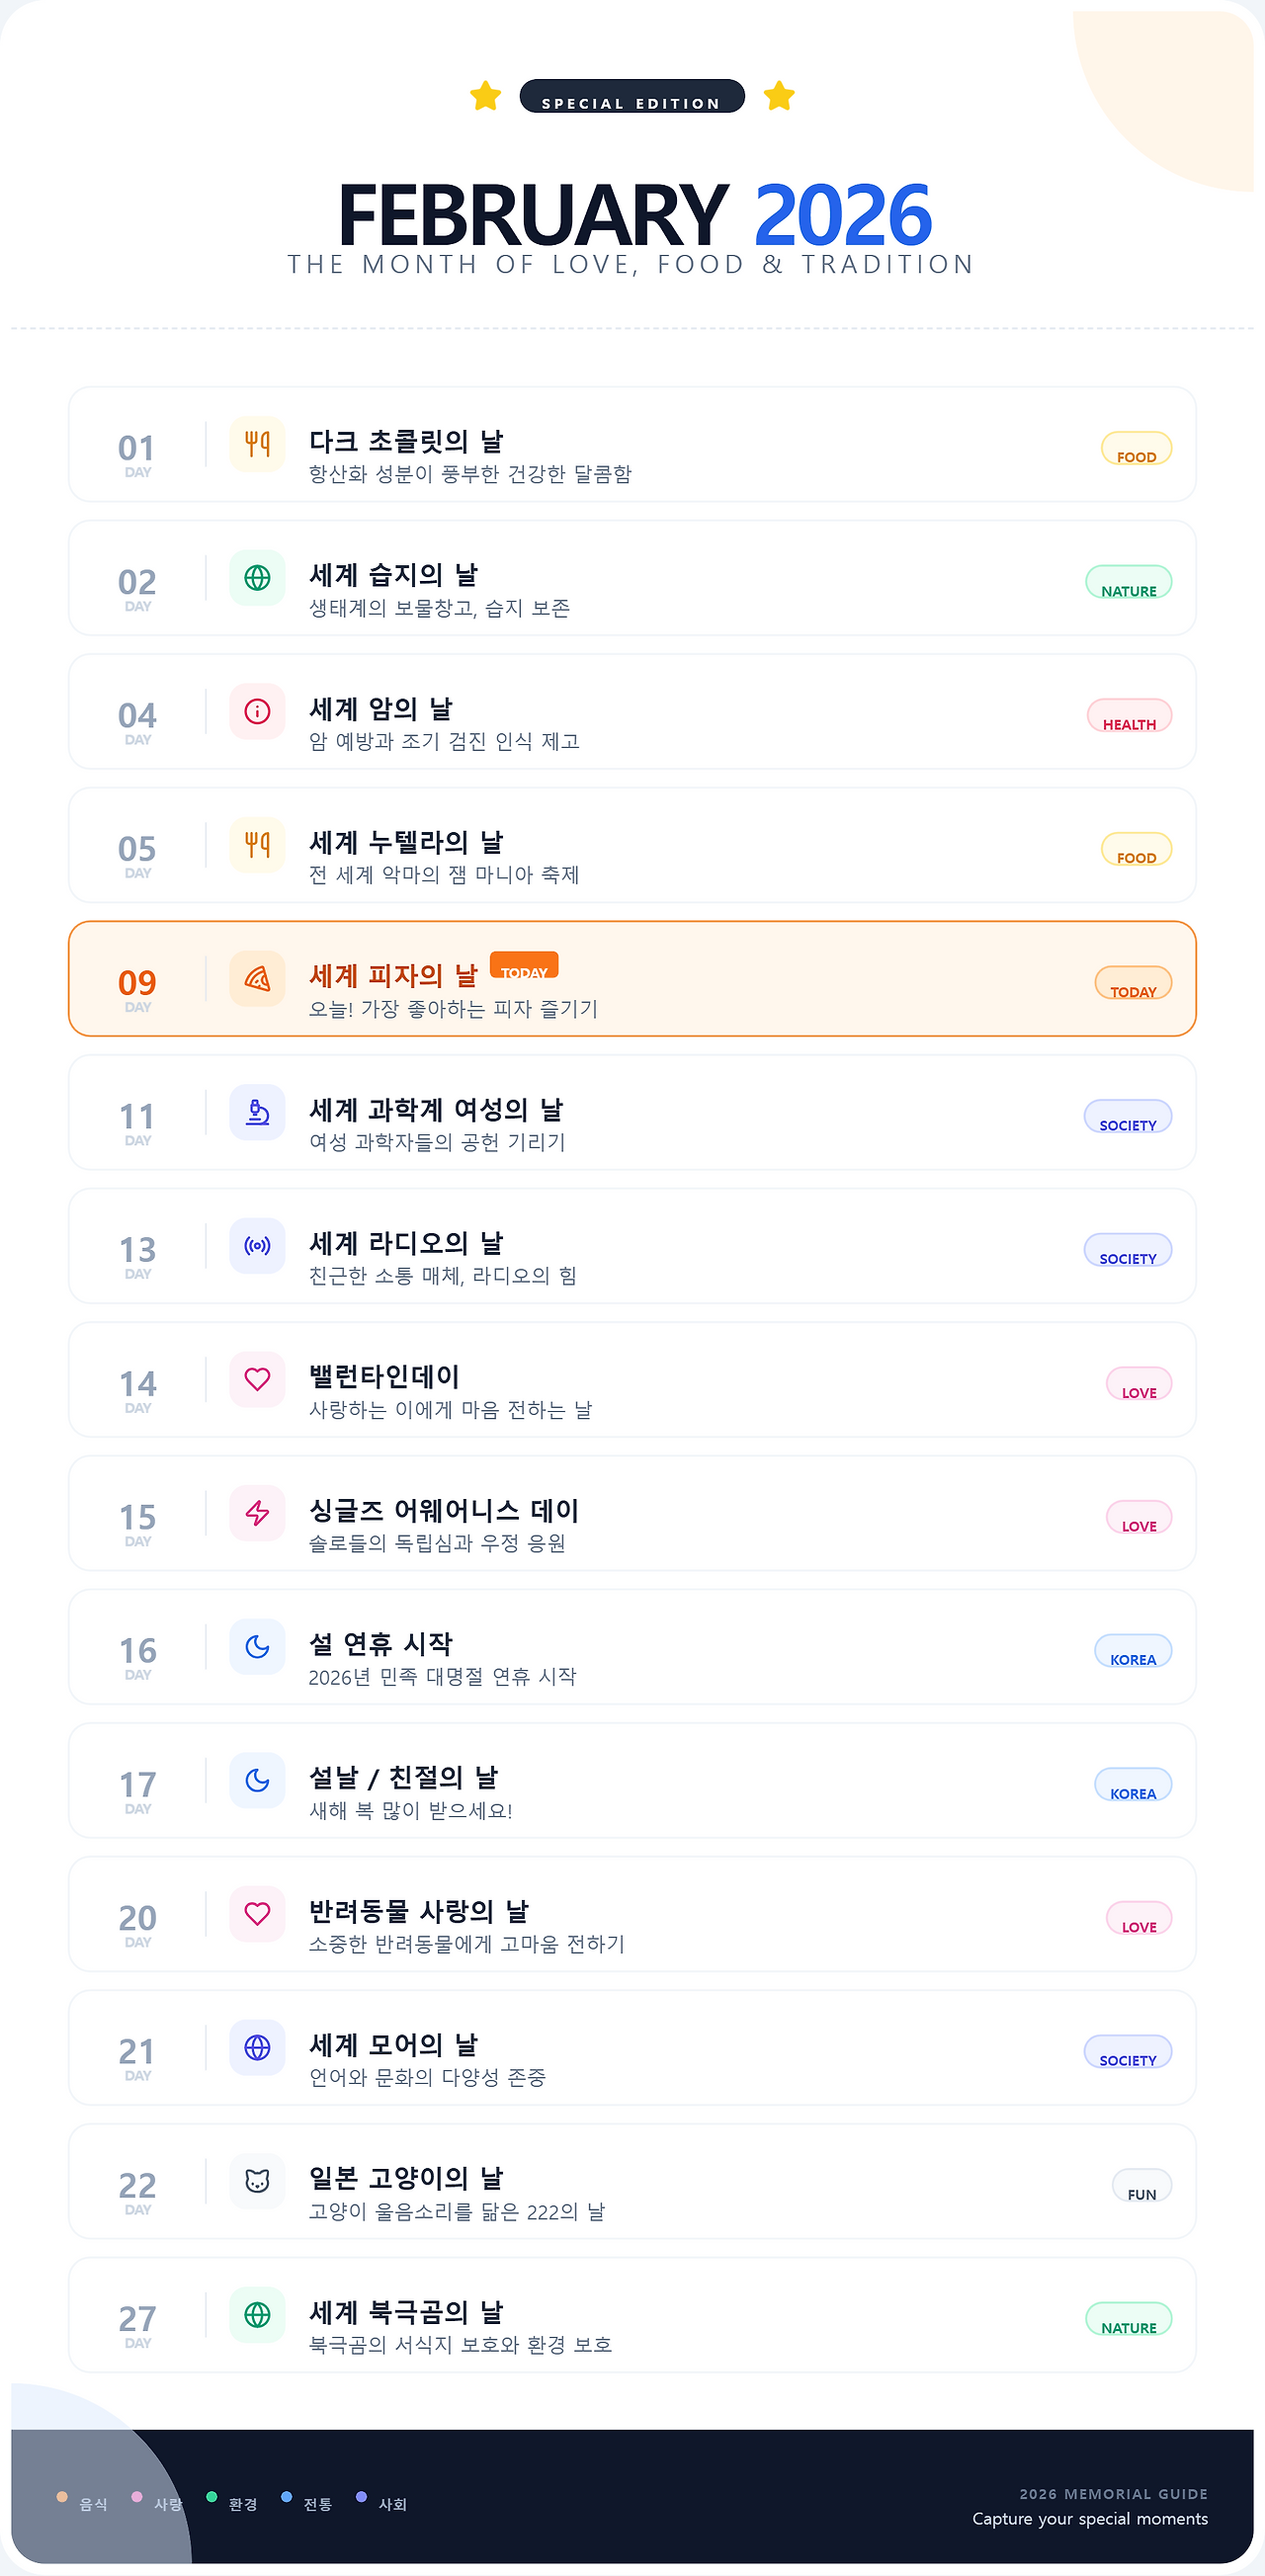This screenshot has height=2576, width=1265.
Task: Click the moon icon on day 17
Action: [x=257, y=1780]
